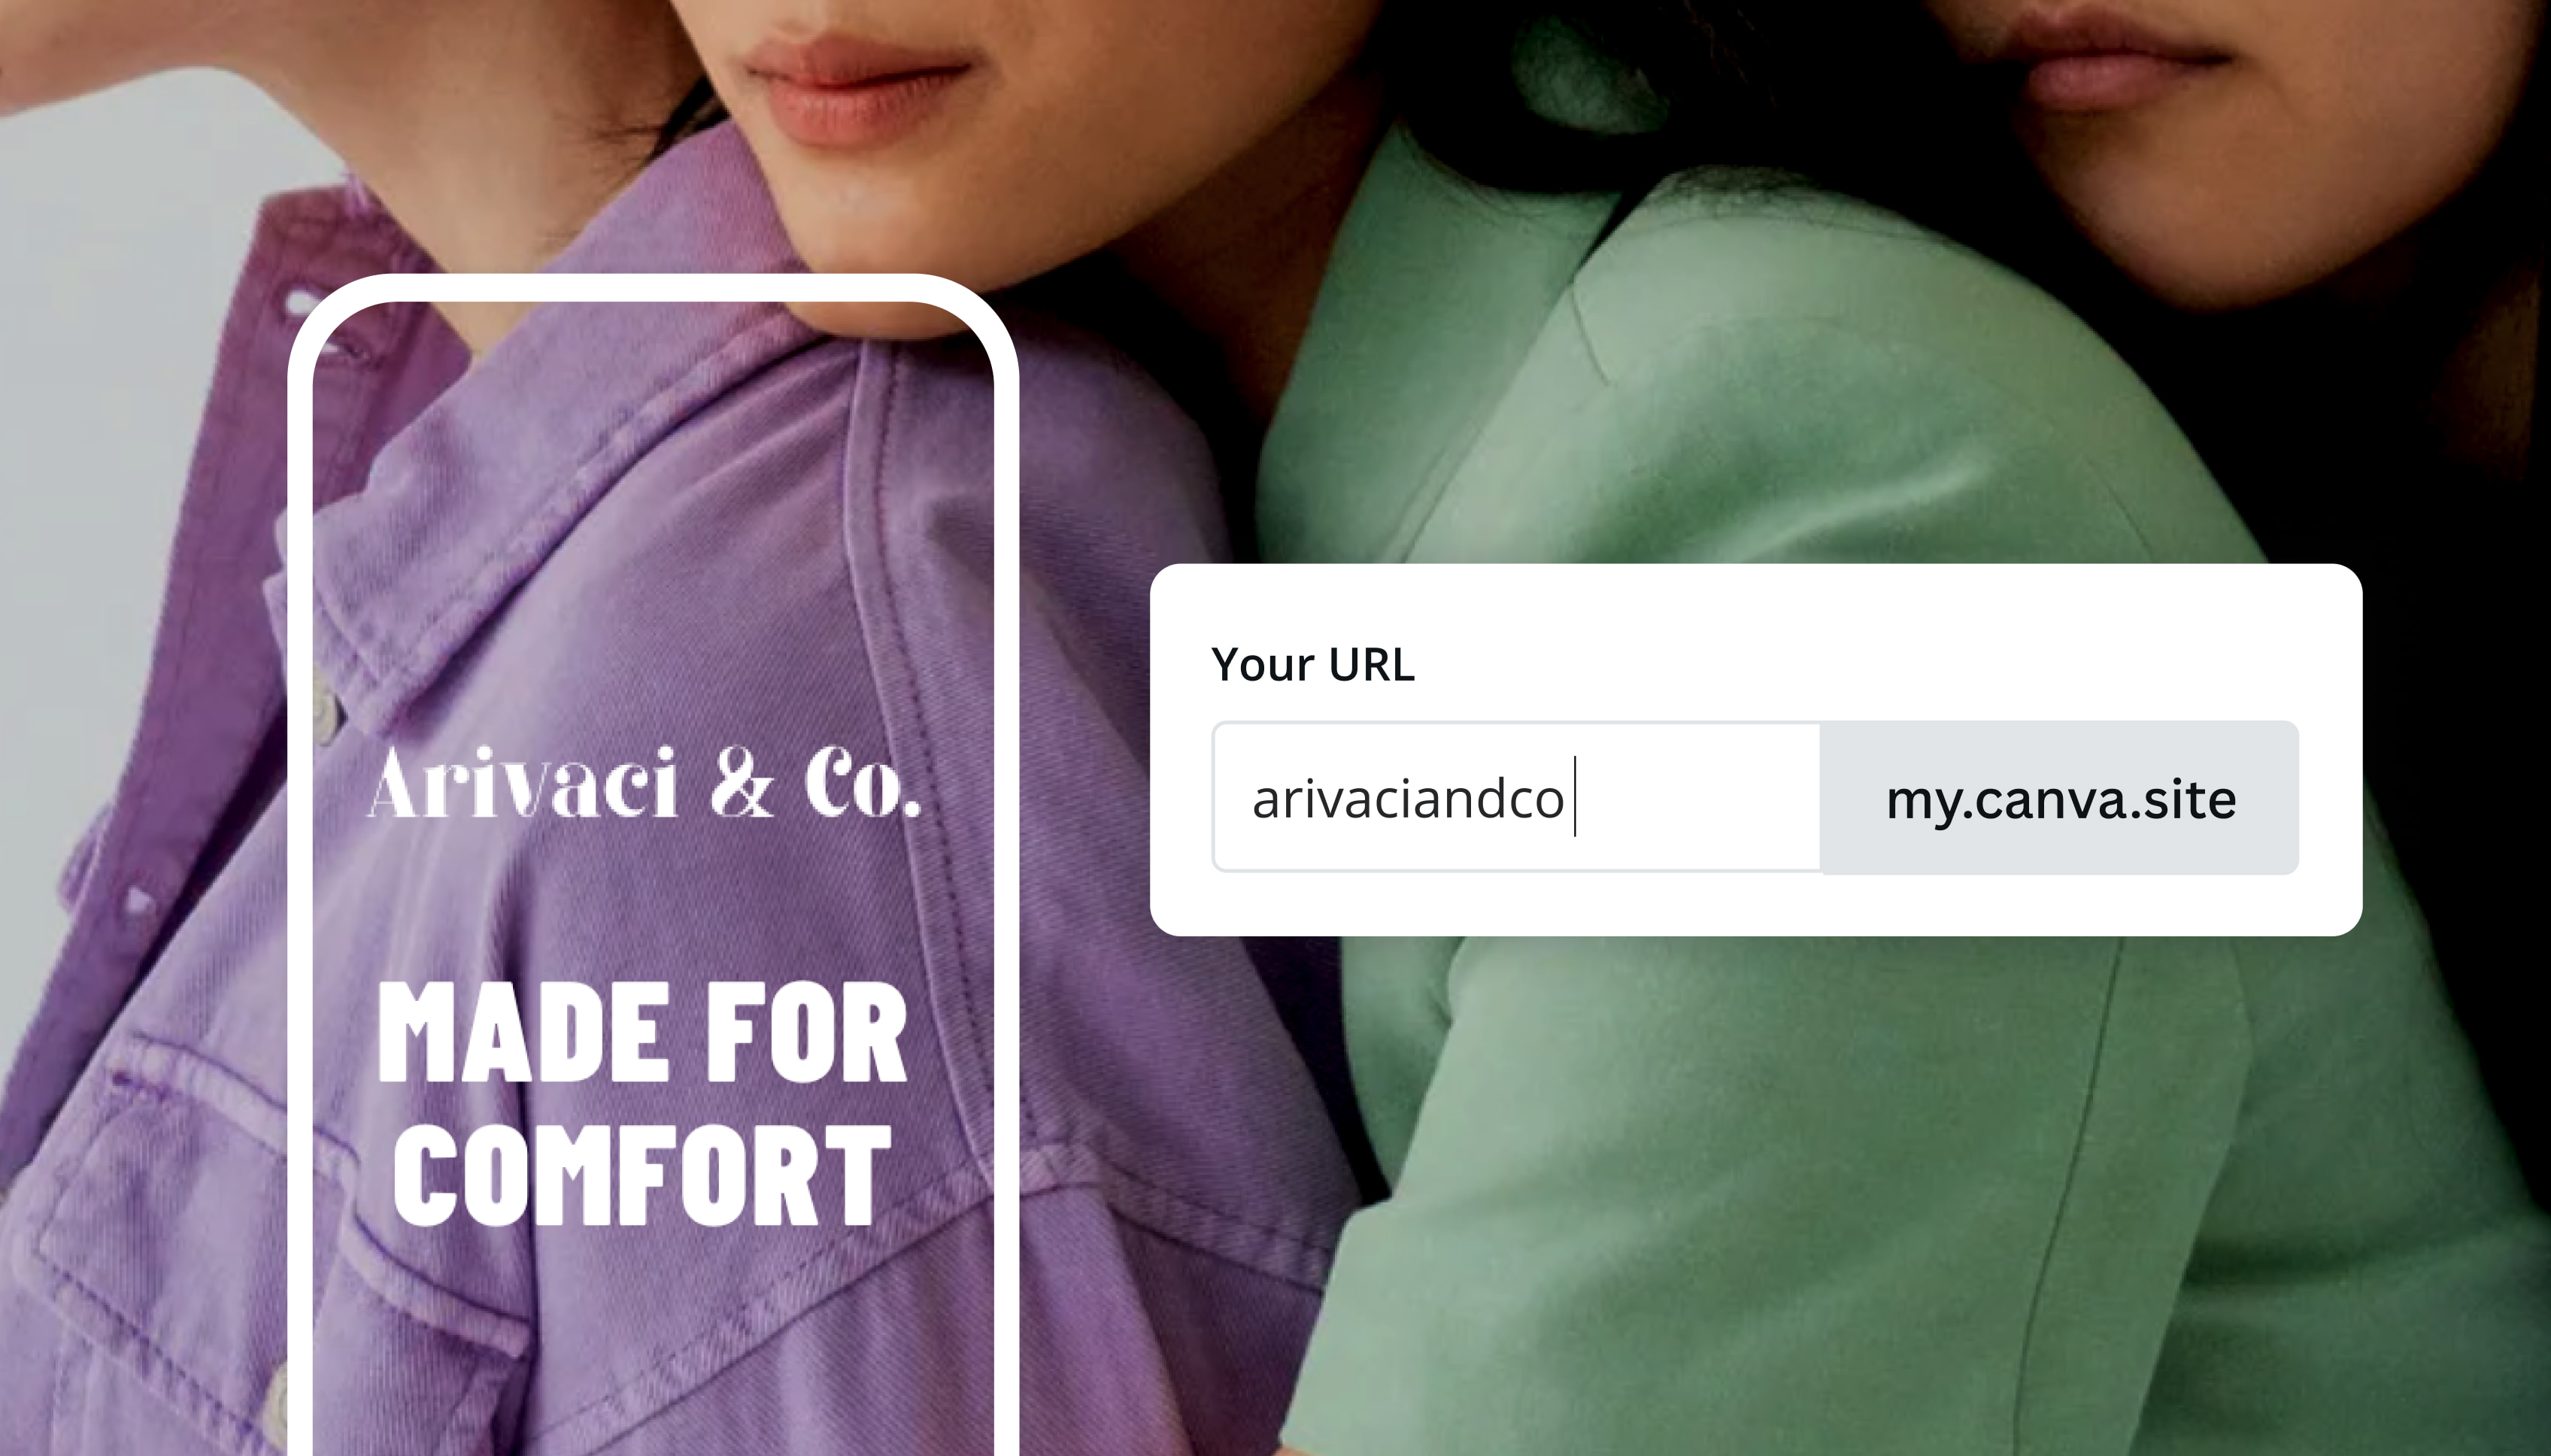The height and width of the screenshot is (1456, 2551).
Task: Click the Co. text in the logo
Action: click(x=863, y=784)
